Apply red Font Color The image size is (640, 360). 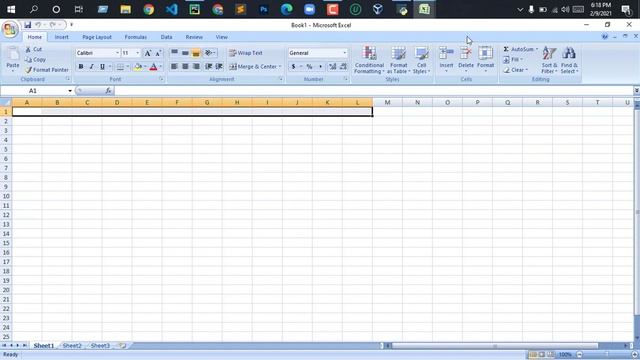pyautogui.click(x=153, y=67)
